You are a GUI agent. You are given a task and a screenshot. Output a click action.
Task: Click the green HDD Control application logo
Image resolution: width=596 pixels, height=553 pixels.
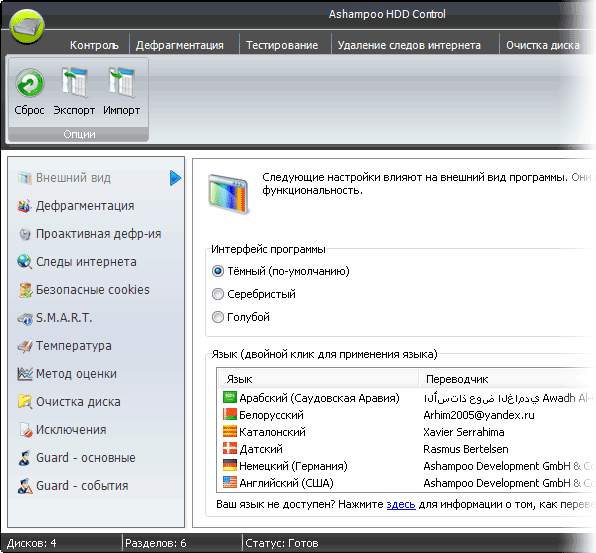coord(27,27)
